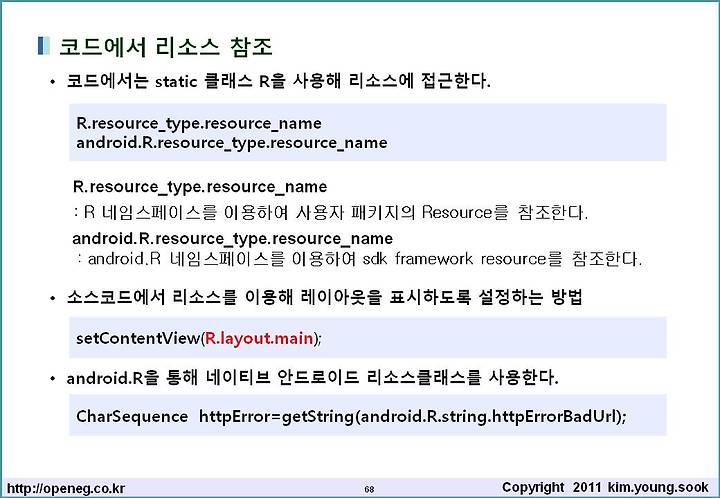Viewport: 720px width, 498px height.
Task: Click 'CharSequence' in the last code box
Action: 132,416
